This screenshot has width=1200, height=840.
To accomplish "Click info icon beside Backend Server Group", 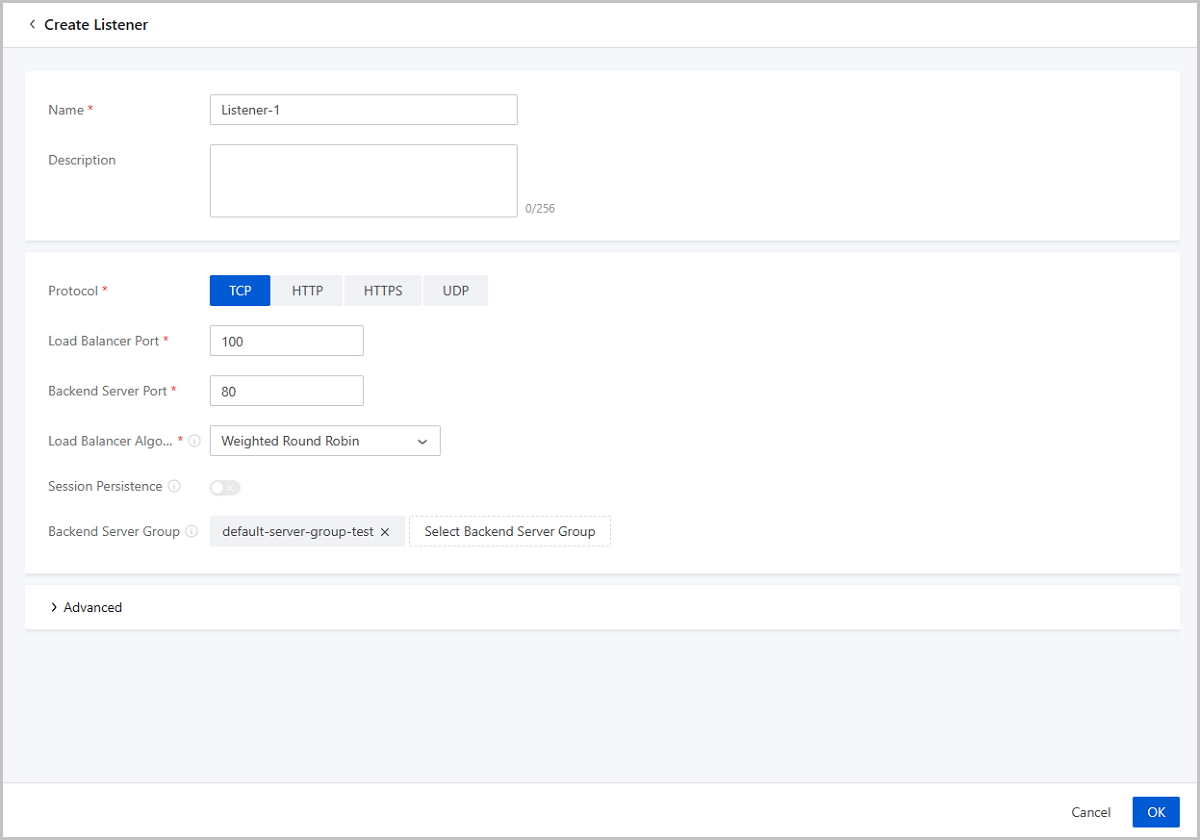I will (x=191, y=532).
